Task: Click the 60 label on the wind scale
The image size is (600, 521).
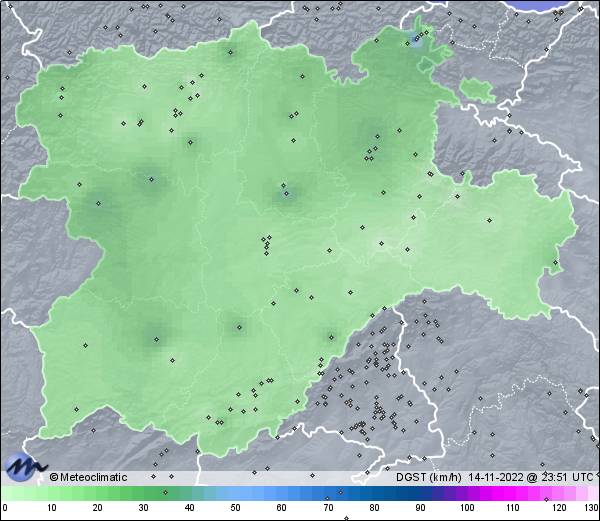Action: pos(282,508)
